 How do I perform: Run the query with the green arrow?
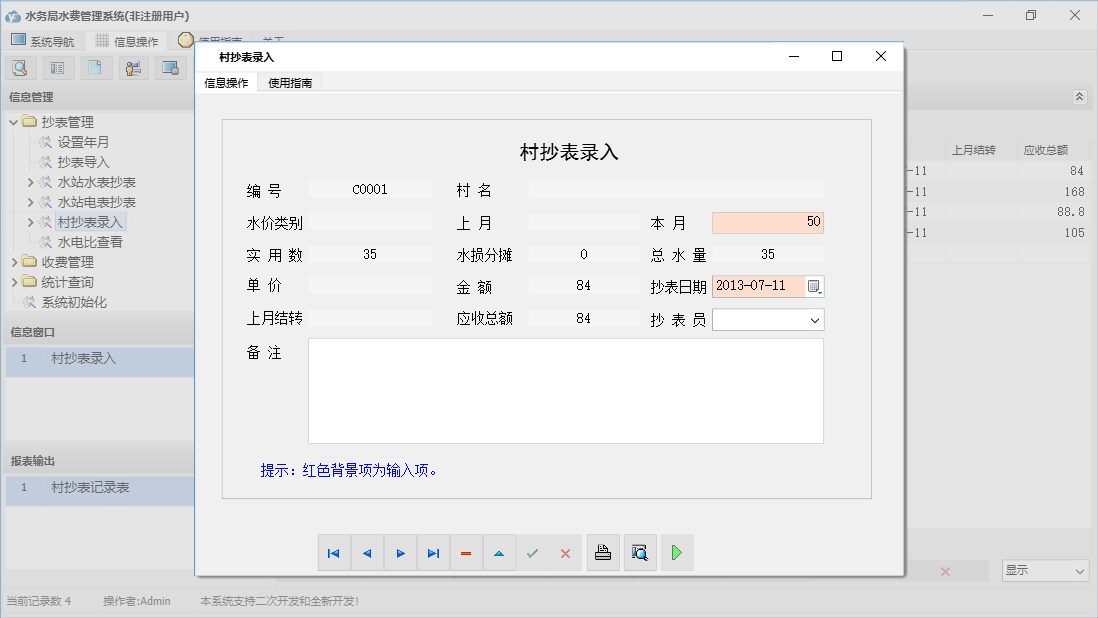pyautogui.click(x=677, y=552)
